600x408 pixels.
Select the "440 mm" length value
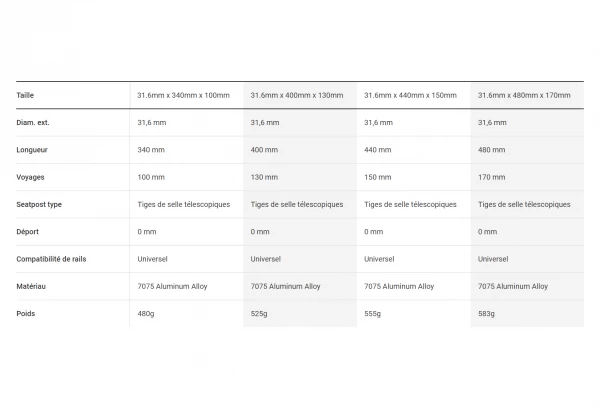[378, 150]
